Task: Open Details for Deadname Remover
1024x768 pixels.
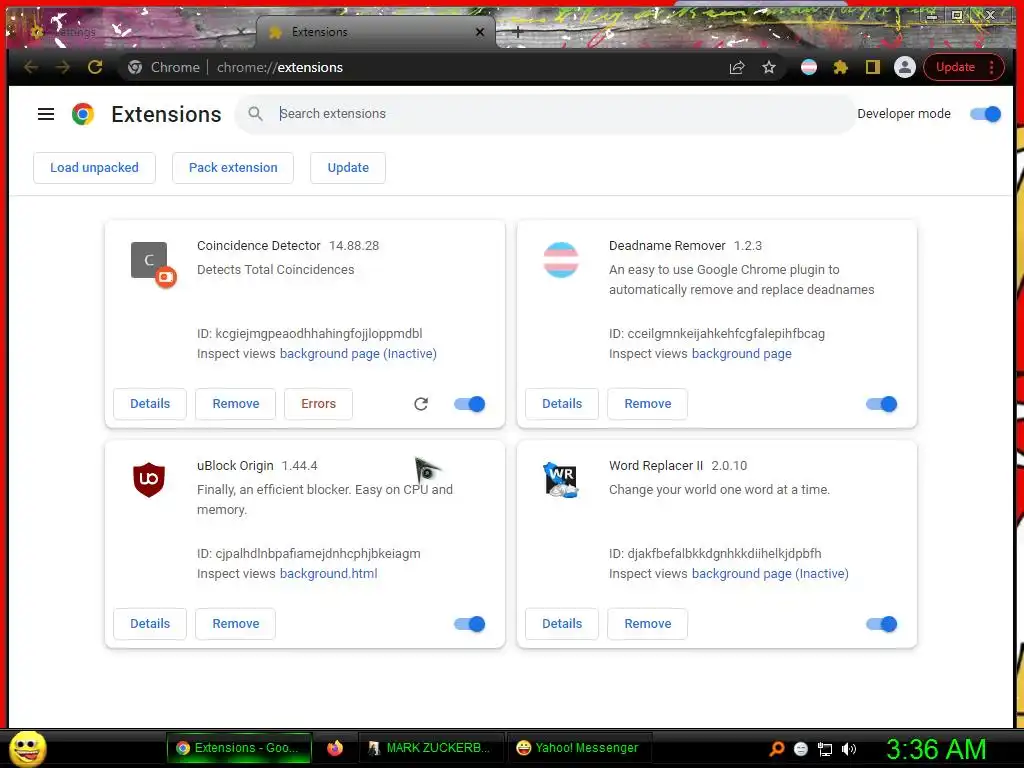Action: 562,404
